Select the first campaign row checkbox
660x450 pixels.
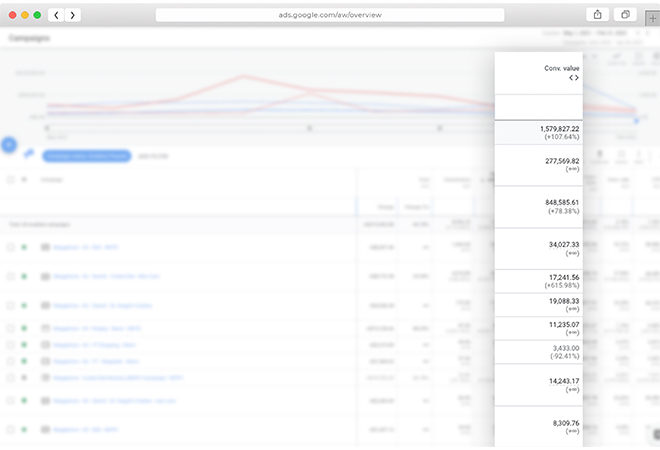(x=10, y=247)
